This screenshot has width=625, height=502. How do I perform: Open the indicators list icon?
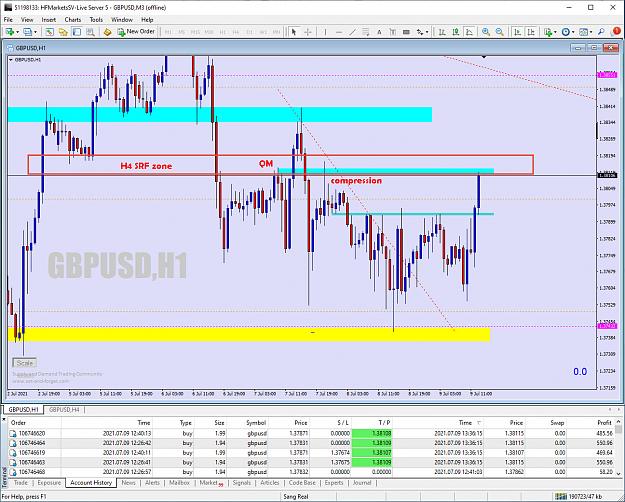[x=548, y=32]
